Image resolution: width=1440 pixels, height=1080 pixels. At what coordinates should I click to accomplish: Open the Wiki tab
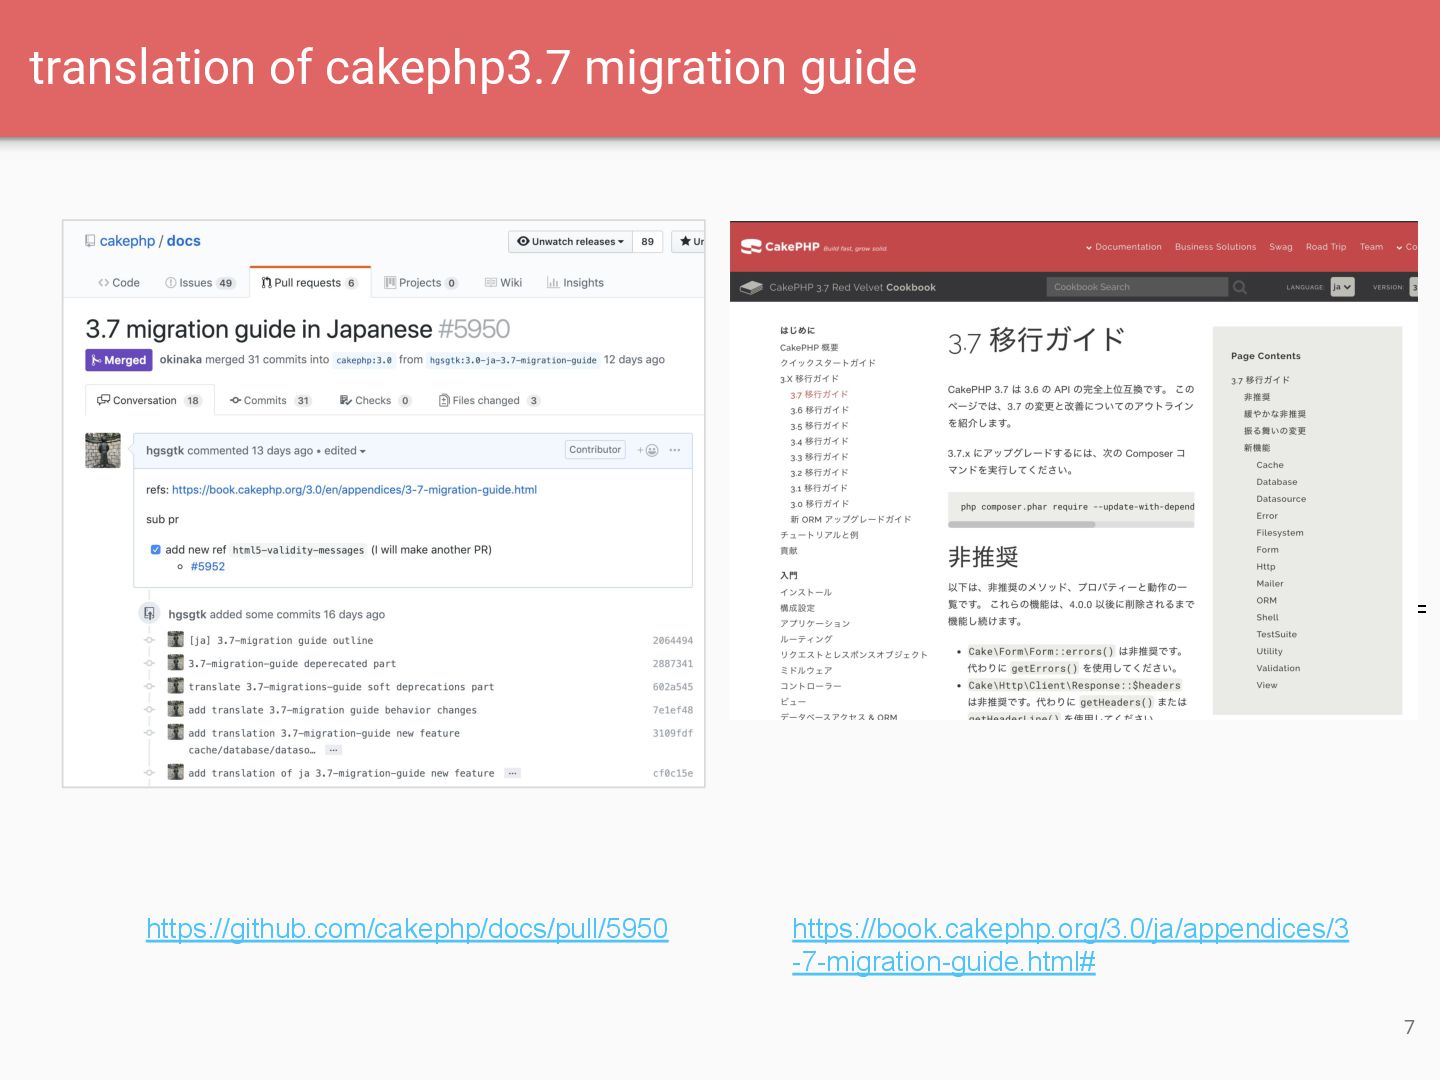click(504, 283)
